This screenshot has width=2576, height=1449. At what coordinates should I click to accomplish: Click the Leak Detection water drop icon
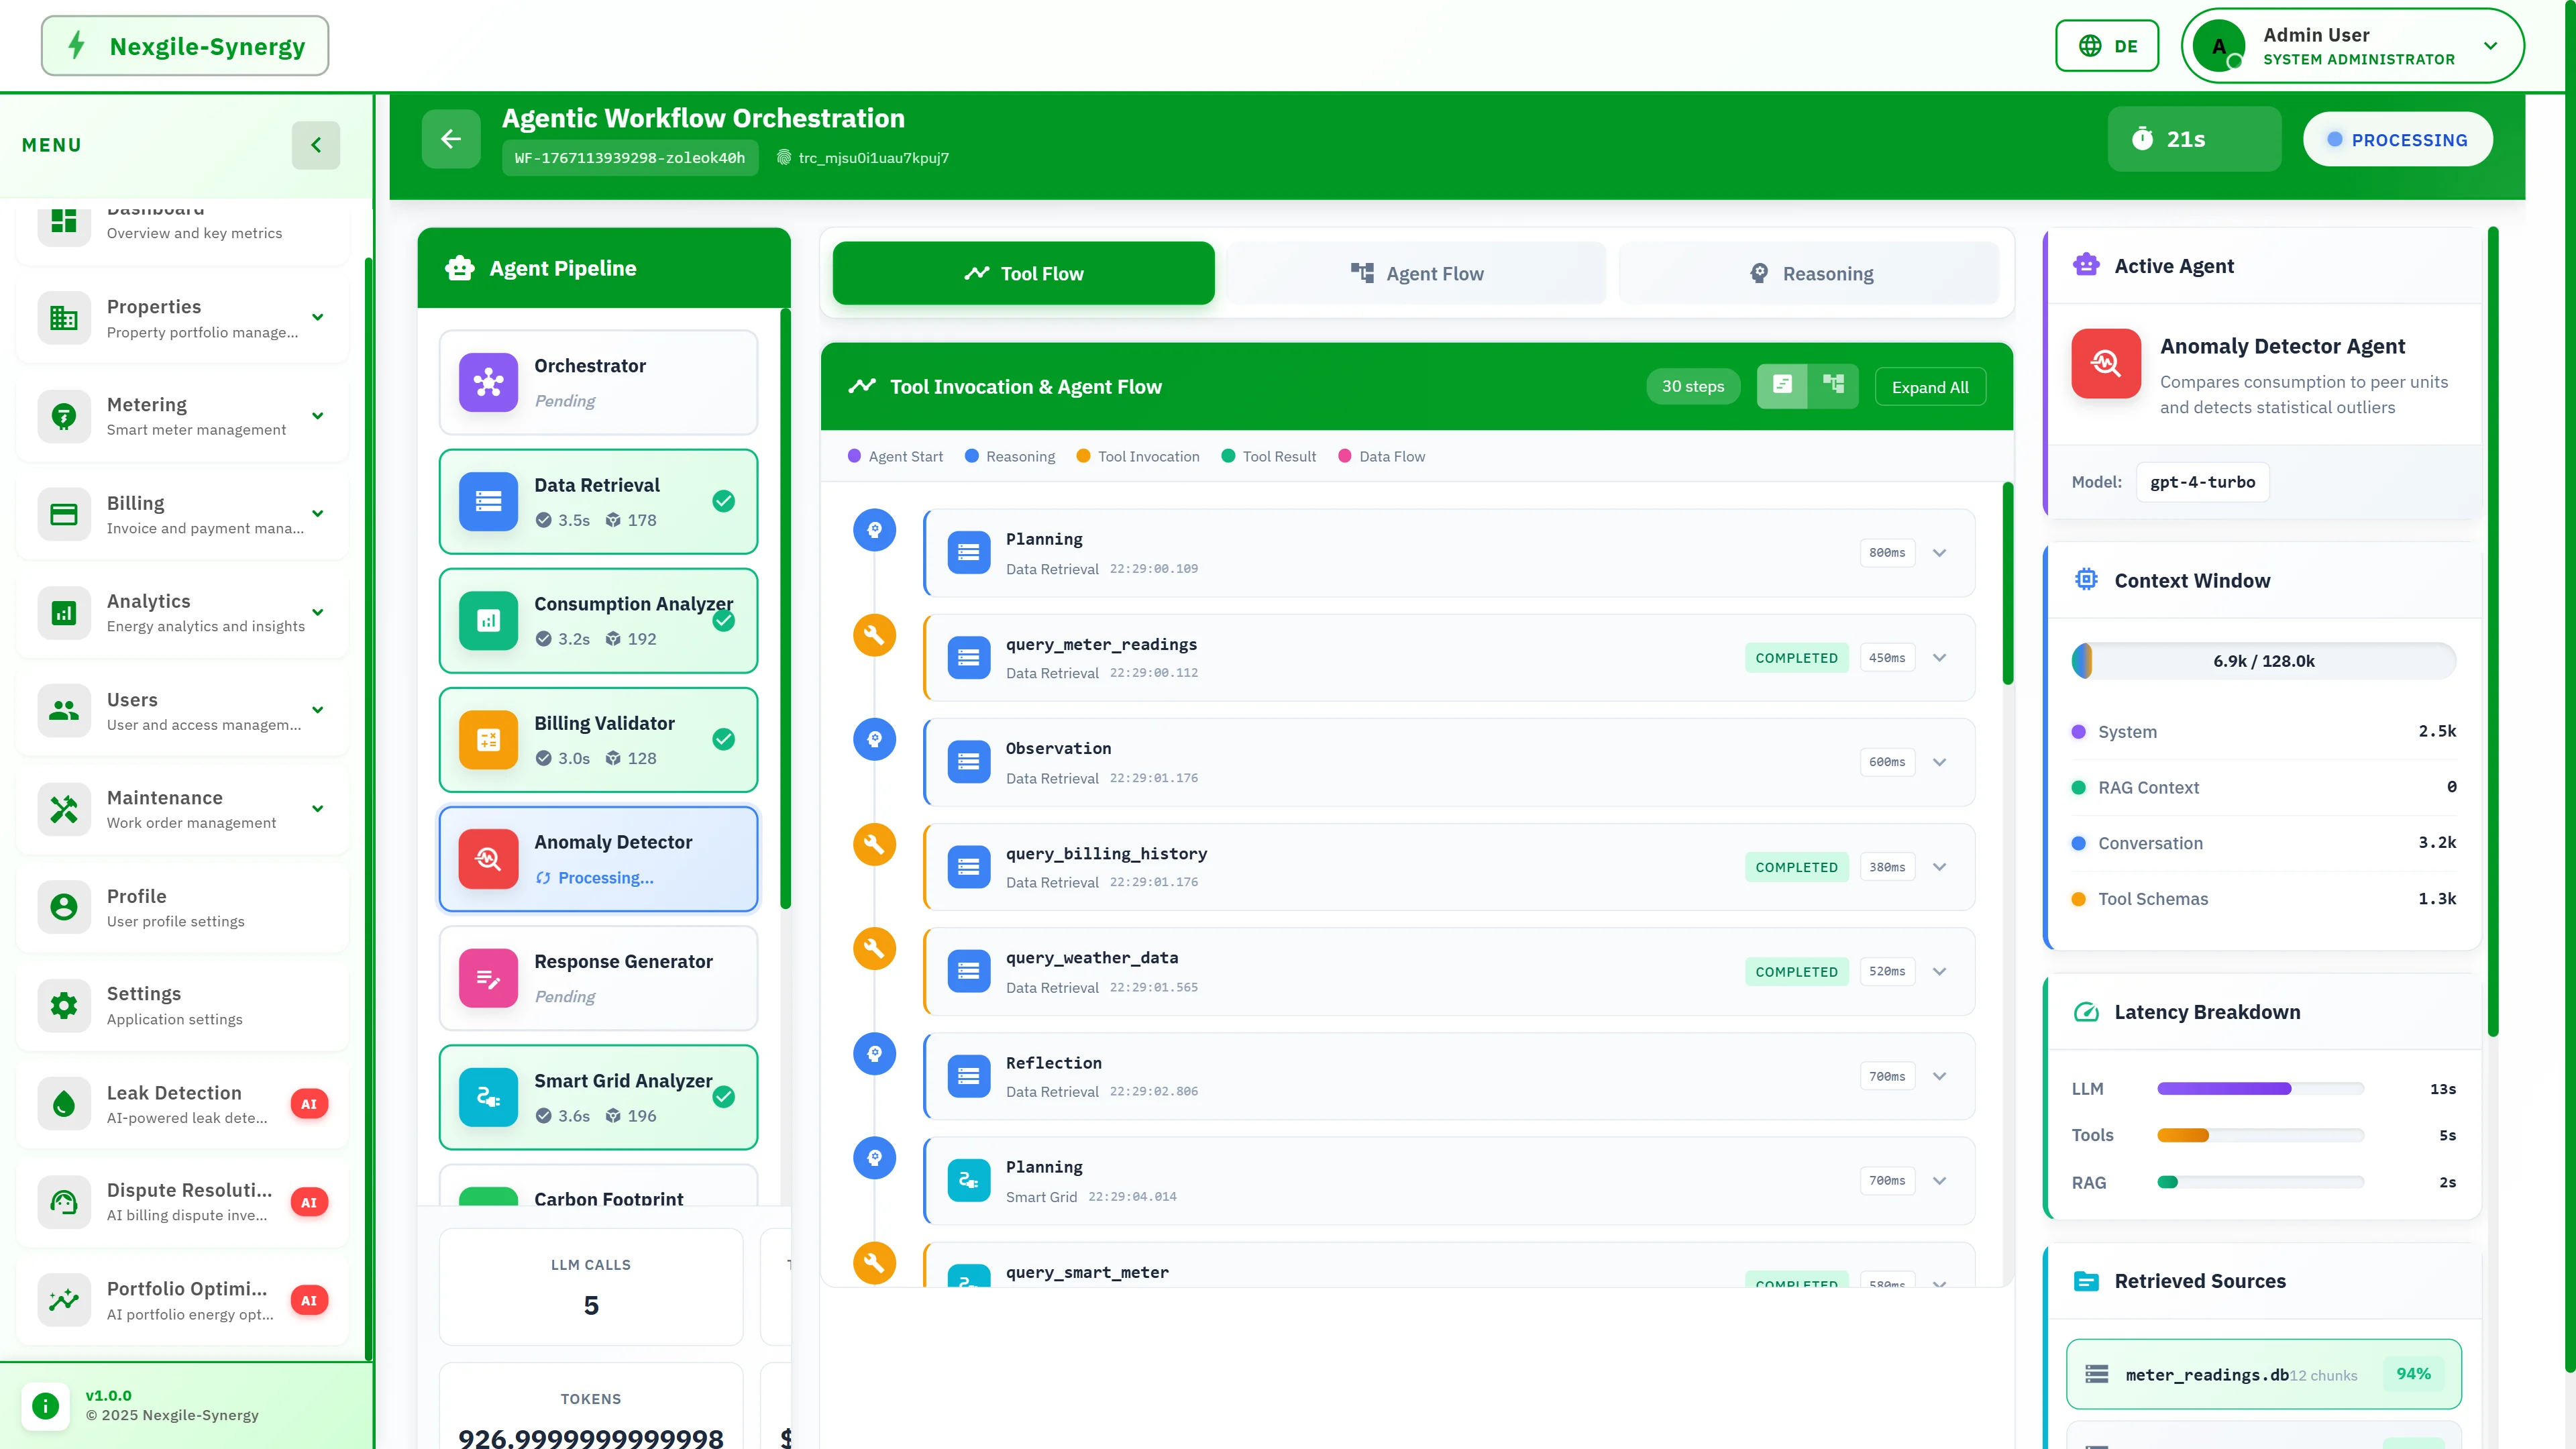coord(64,1104)
